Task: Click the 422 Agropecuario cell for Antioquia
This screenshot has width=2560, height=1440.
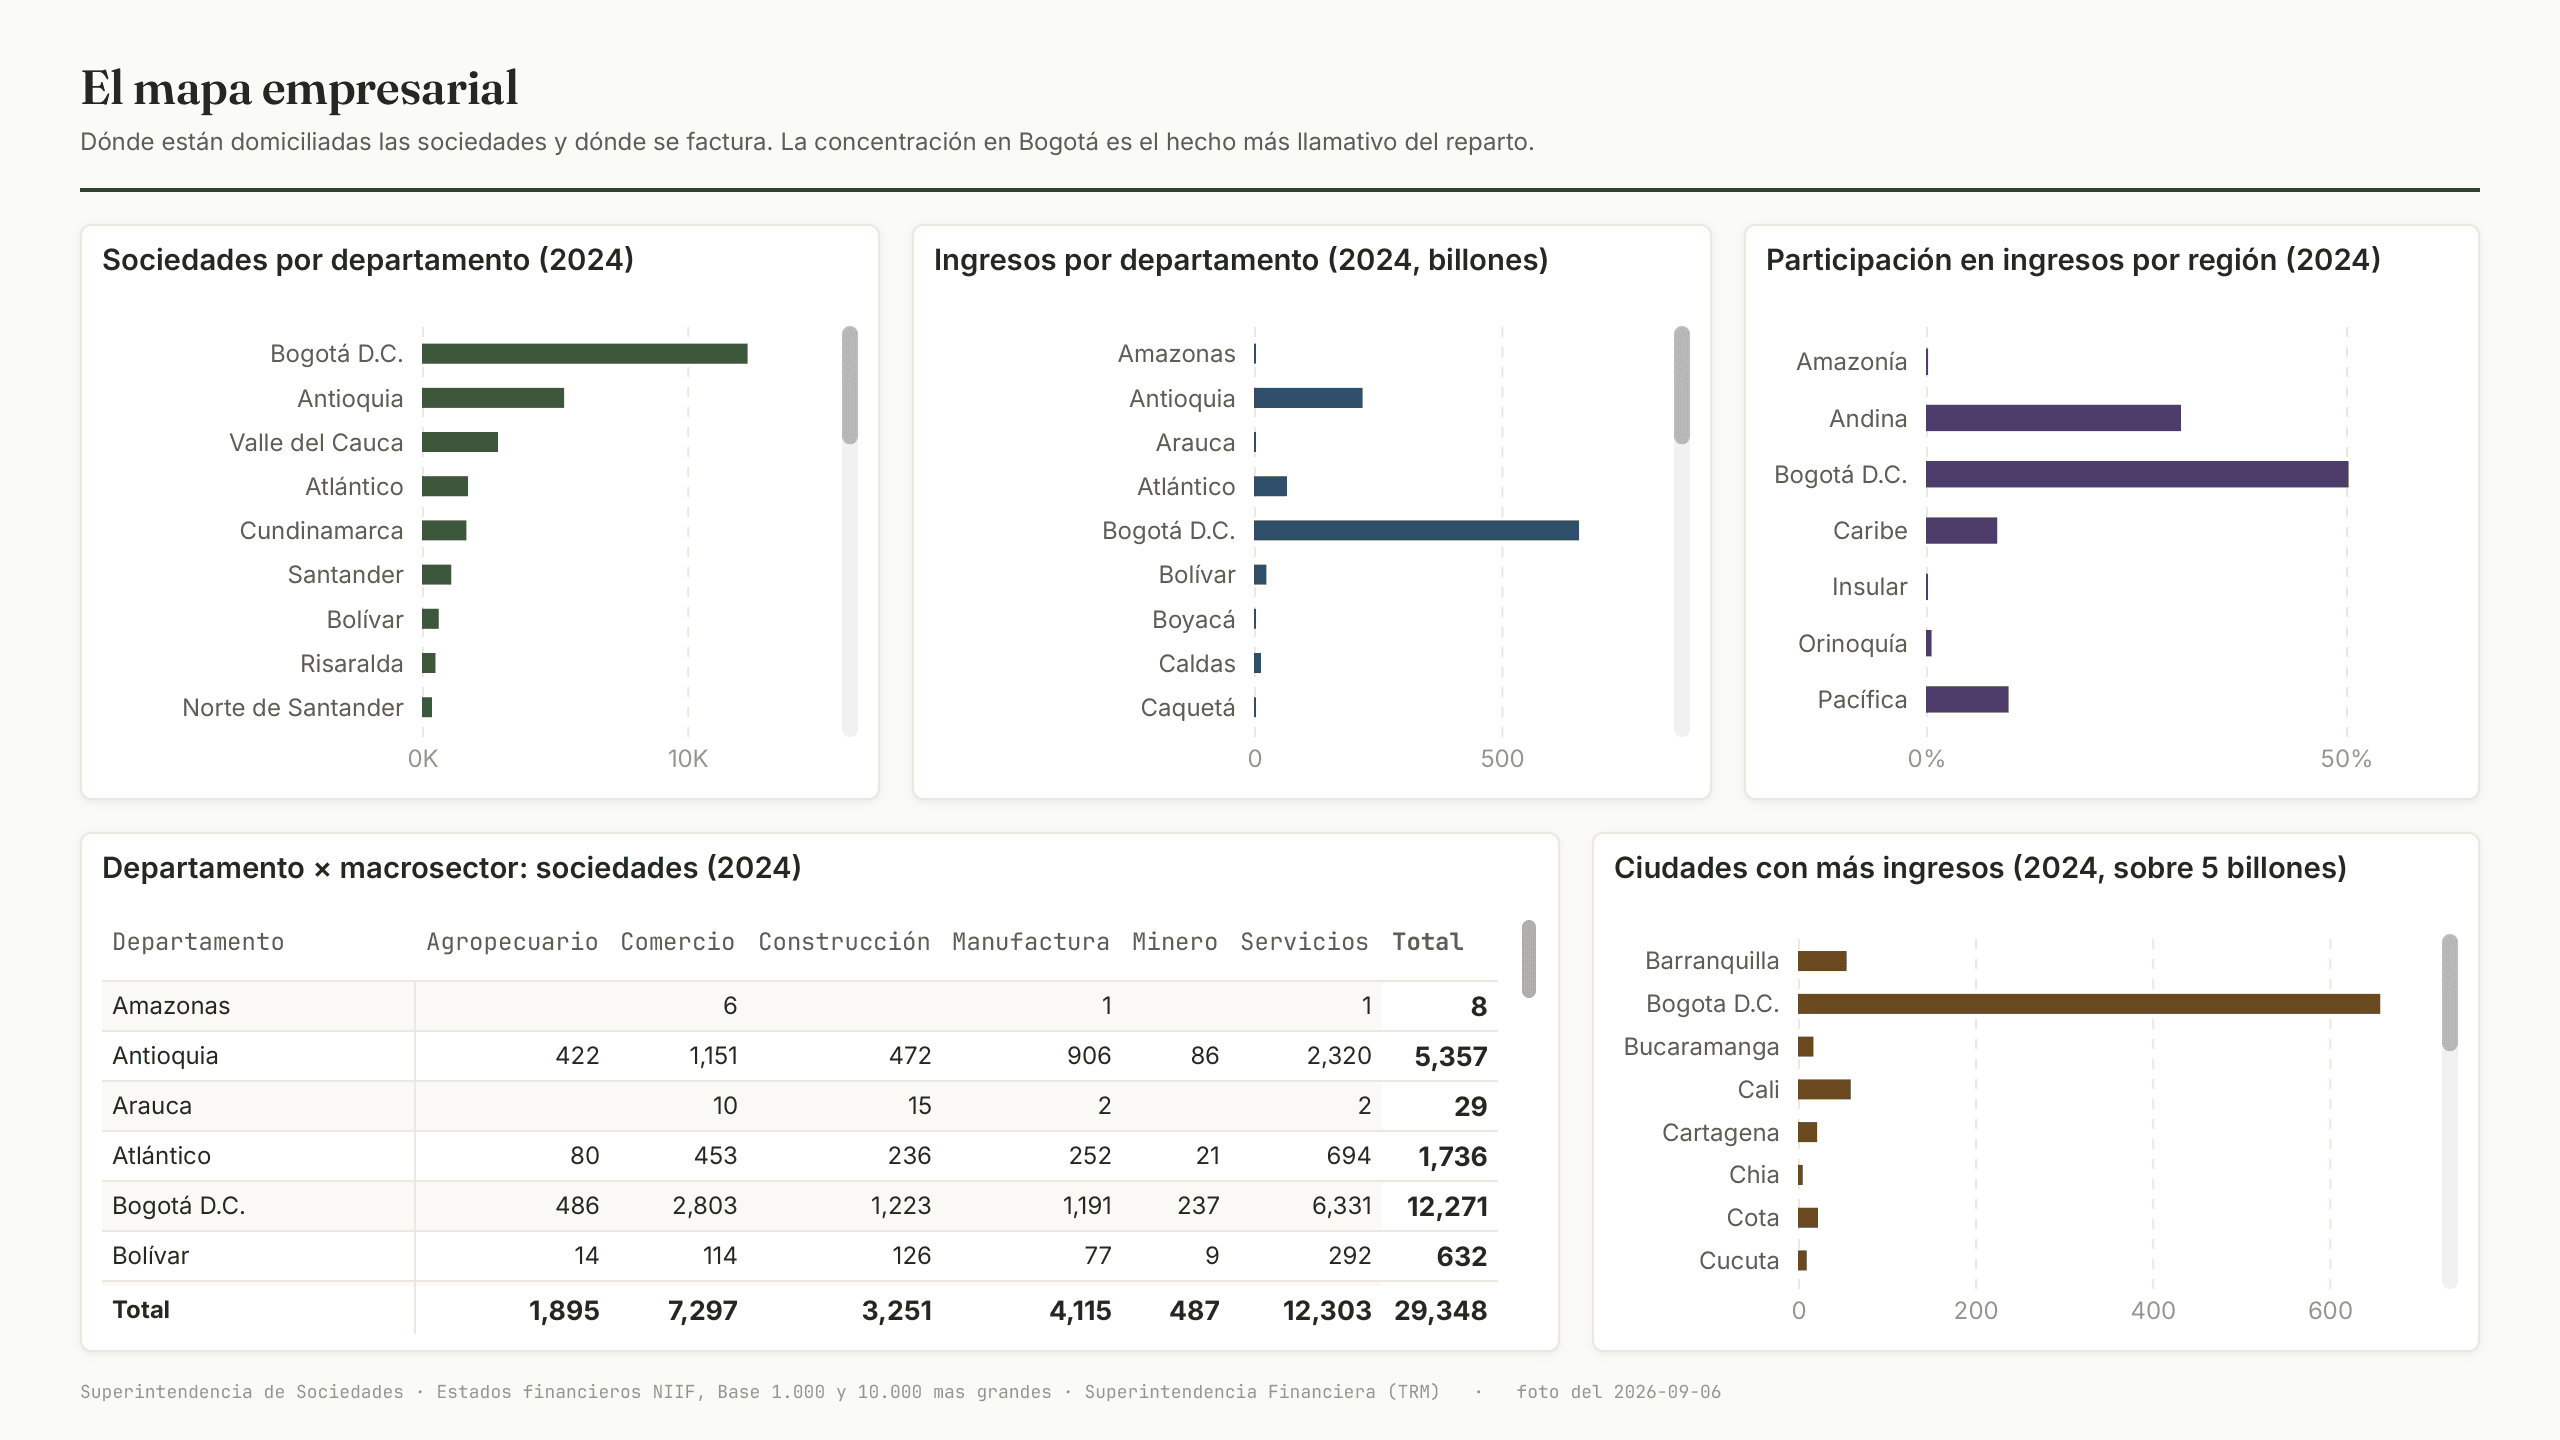Action: pyautogui.click(x=578, y=1056)
